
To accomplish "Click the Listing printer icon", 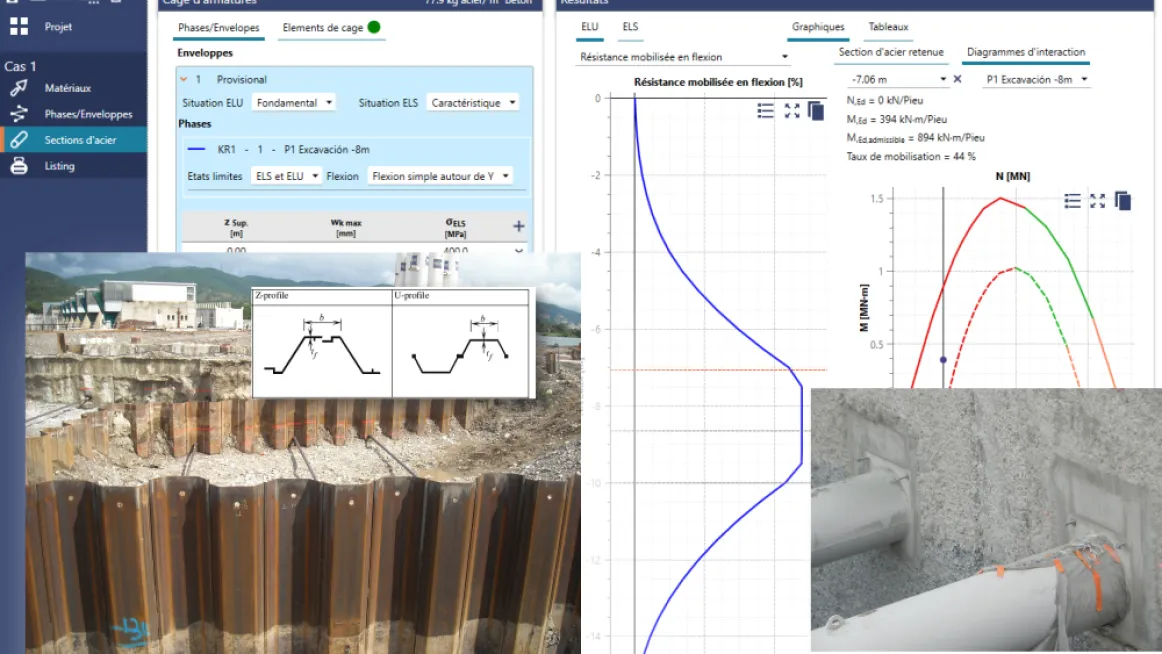I will click(18, 166).
